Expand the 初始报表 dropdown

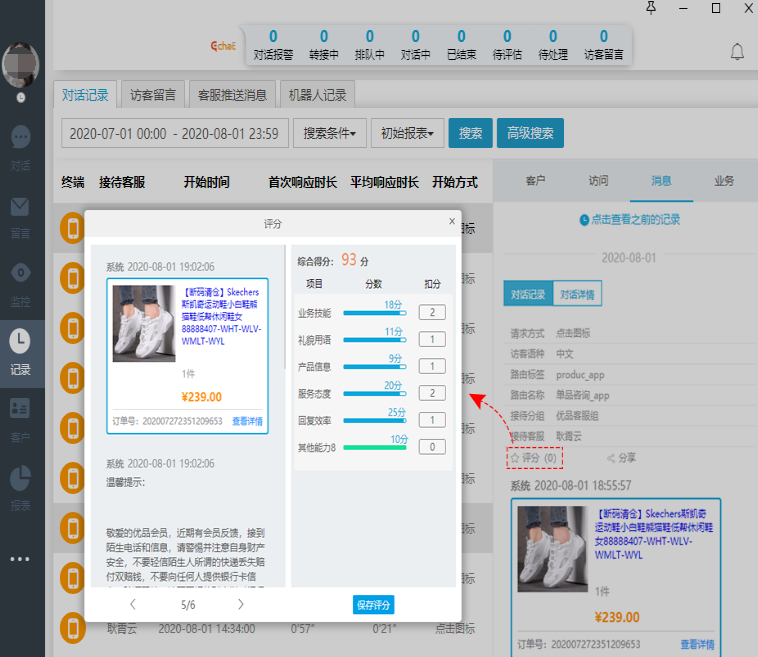[407, 133]
